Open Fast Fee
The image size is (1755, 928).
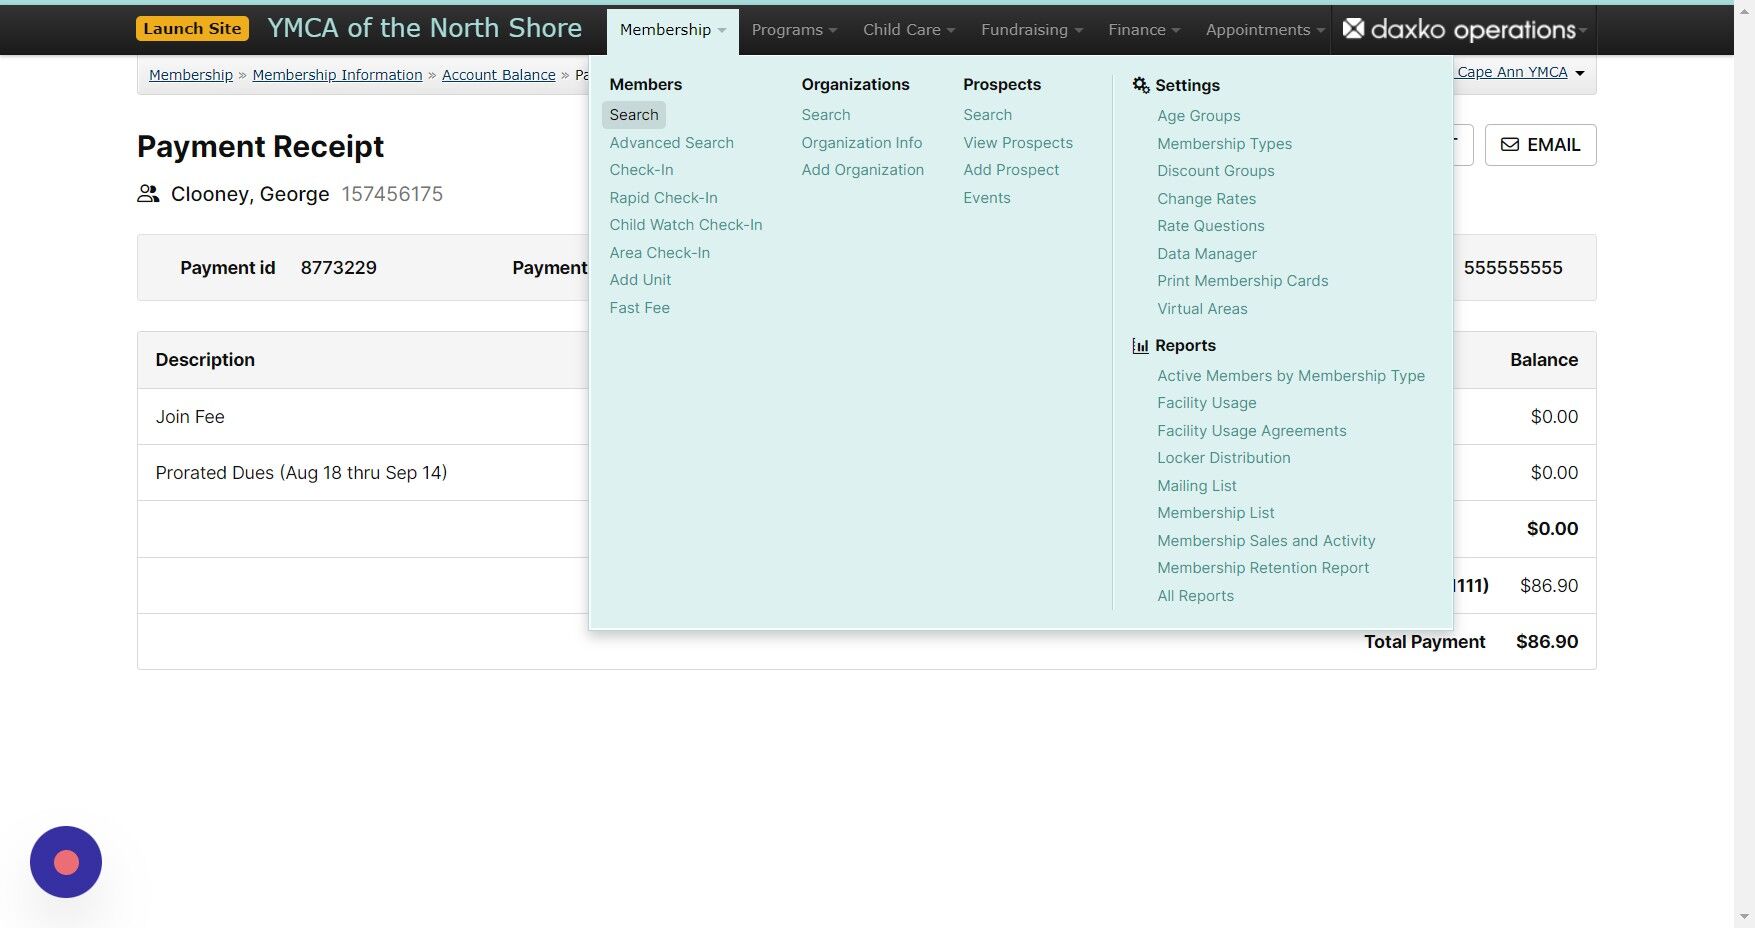(x=640, y=308)
